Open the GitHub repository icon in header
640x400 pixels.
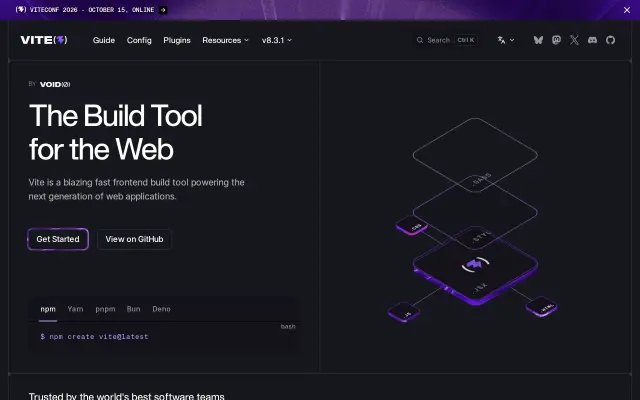pyautogui.click(x=610, y=40)
